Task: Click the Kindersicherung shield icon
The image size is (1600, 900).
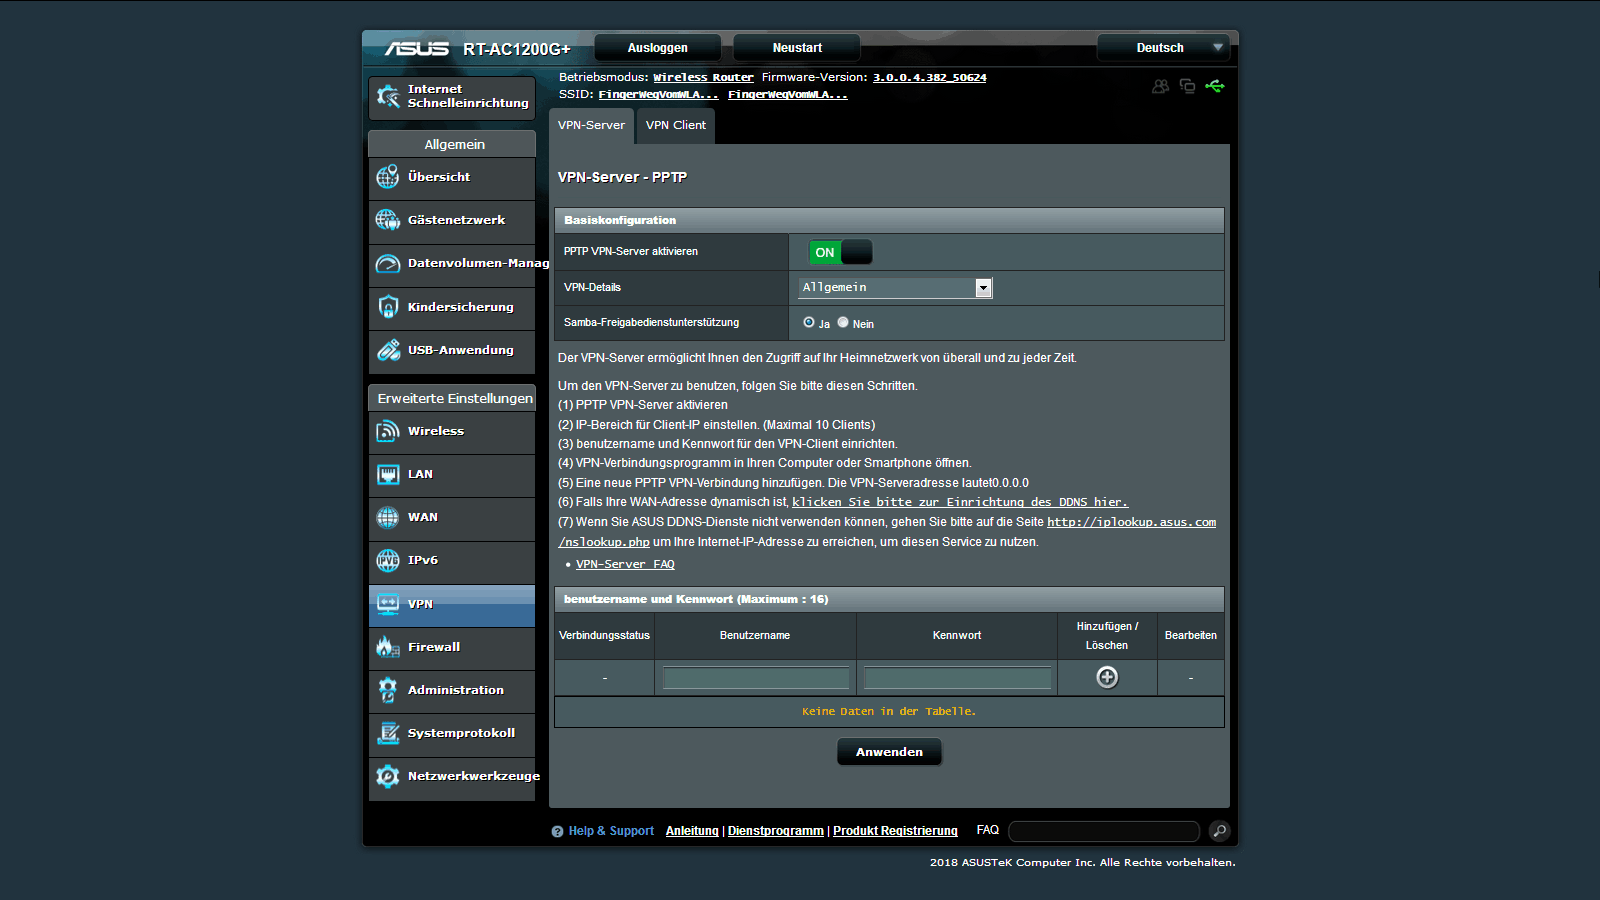Action: pyautogui.click(x=388, y=307)
